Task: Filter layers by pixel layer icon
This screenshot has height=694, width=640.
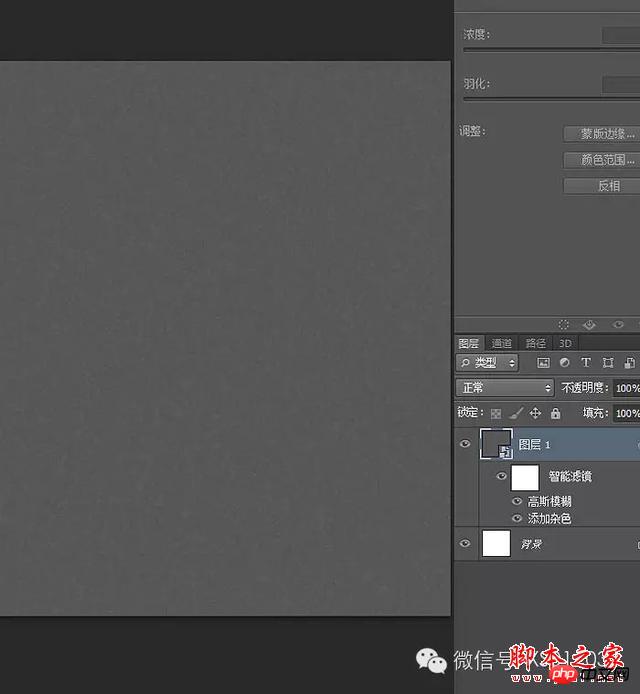Action: click(543, 363)
